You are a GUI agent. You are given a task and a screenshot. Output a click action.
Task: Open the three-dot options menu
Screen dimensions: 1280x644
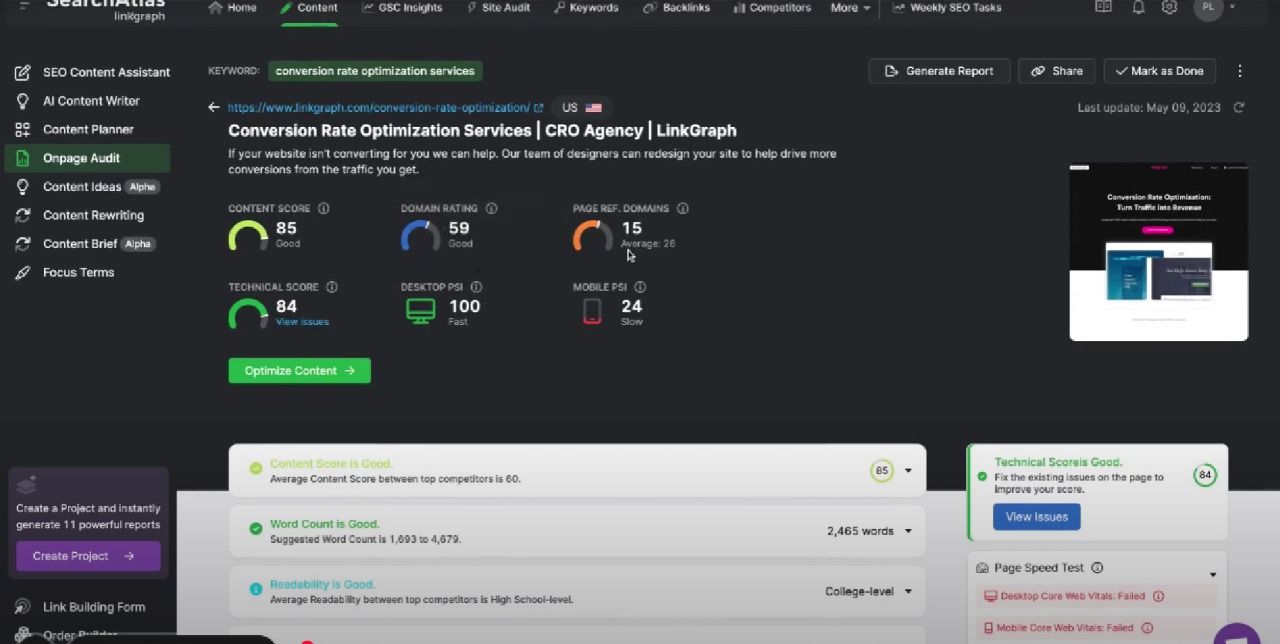click(1240, 71)
